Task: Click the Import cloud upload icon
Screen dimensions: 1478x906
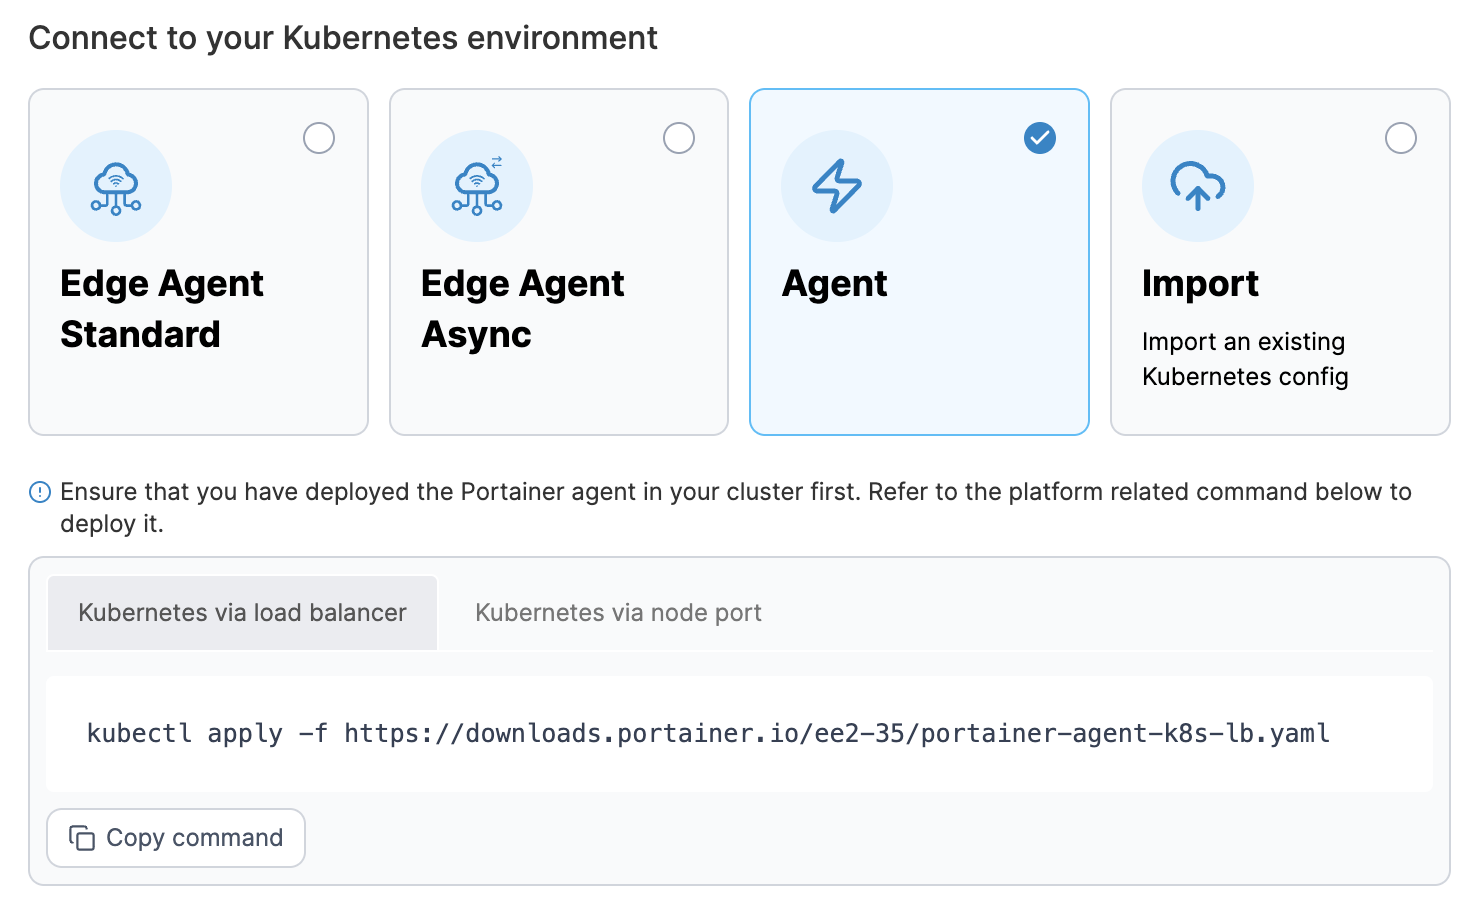Action: click(x=1198, y=186)
